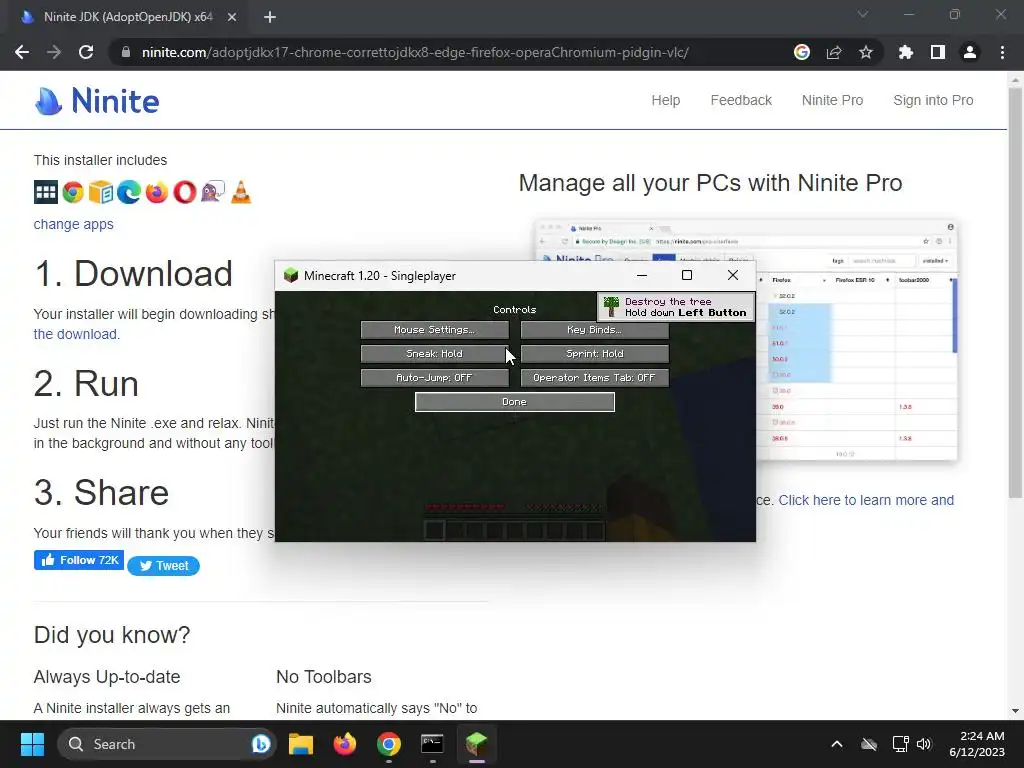Click 'Click here to learn more' link
This screenshot has width=1024, height=768.
[866, 500]
